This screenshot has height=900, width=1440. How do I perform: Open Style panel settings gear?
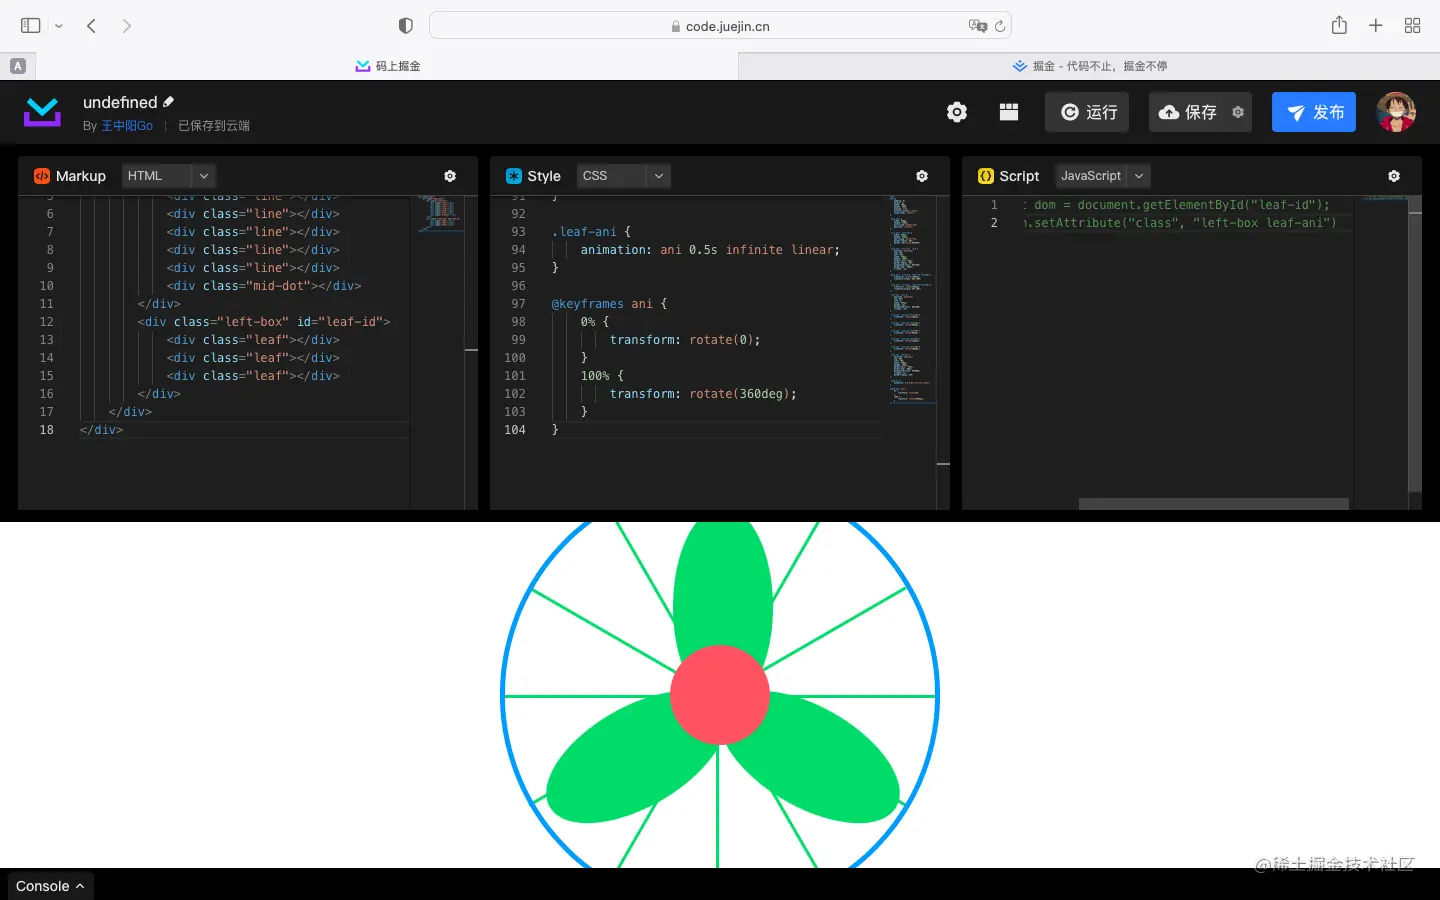[x=922, y=176]
